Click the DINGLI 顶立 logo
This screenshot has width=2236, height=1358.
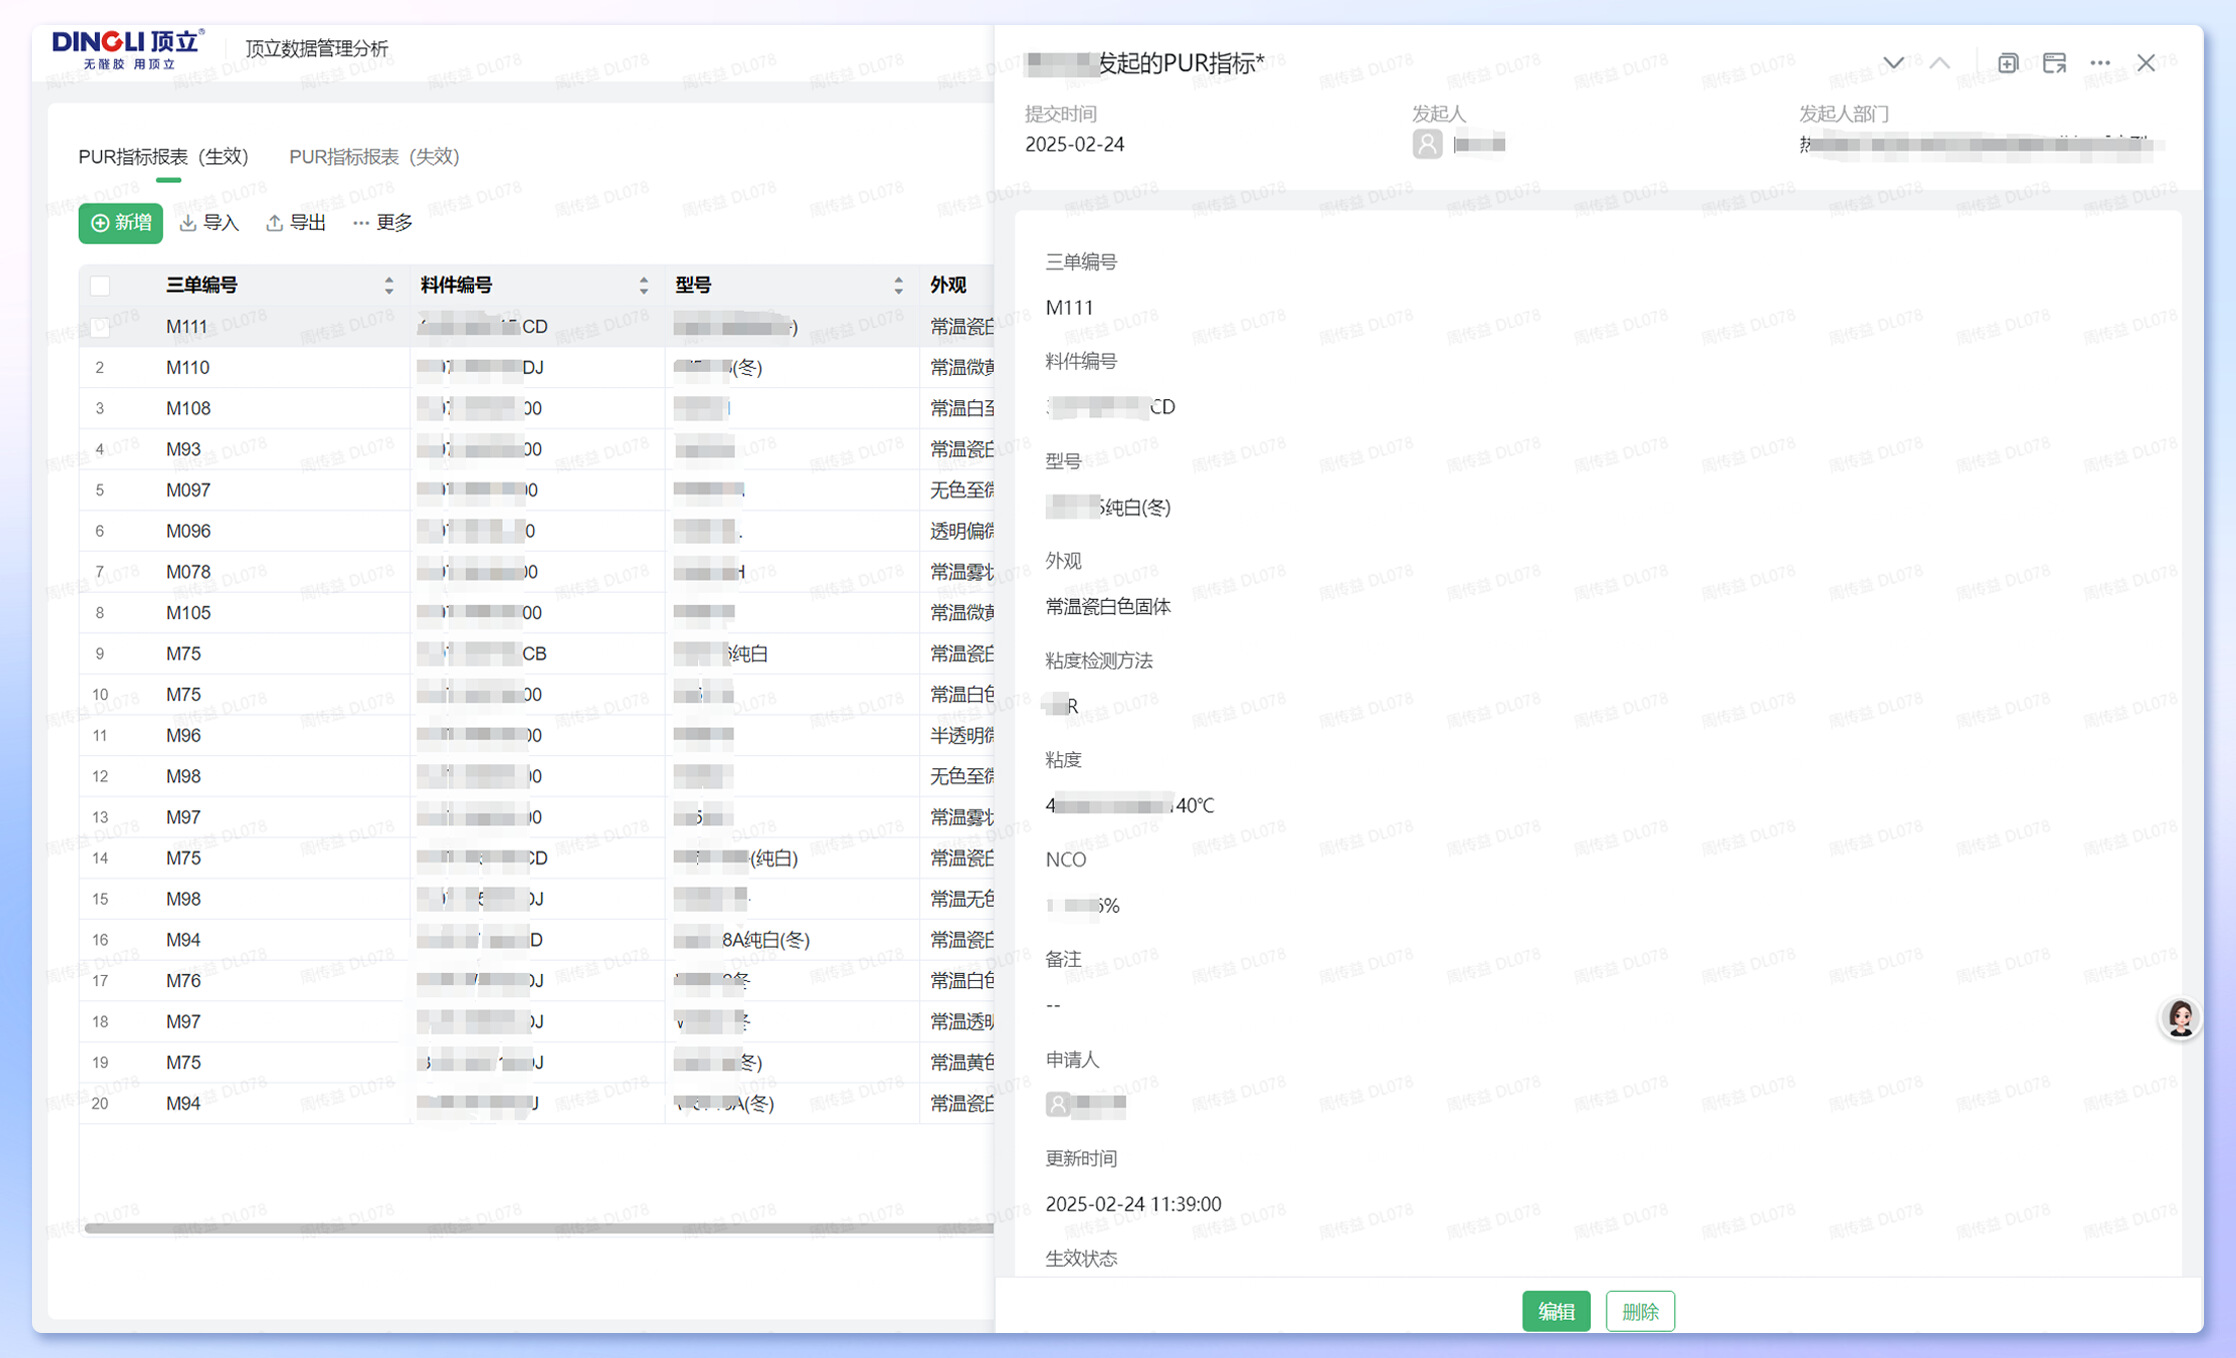point(129,48)
